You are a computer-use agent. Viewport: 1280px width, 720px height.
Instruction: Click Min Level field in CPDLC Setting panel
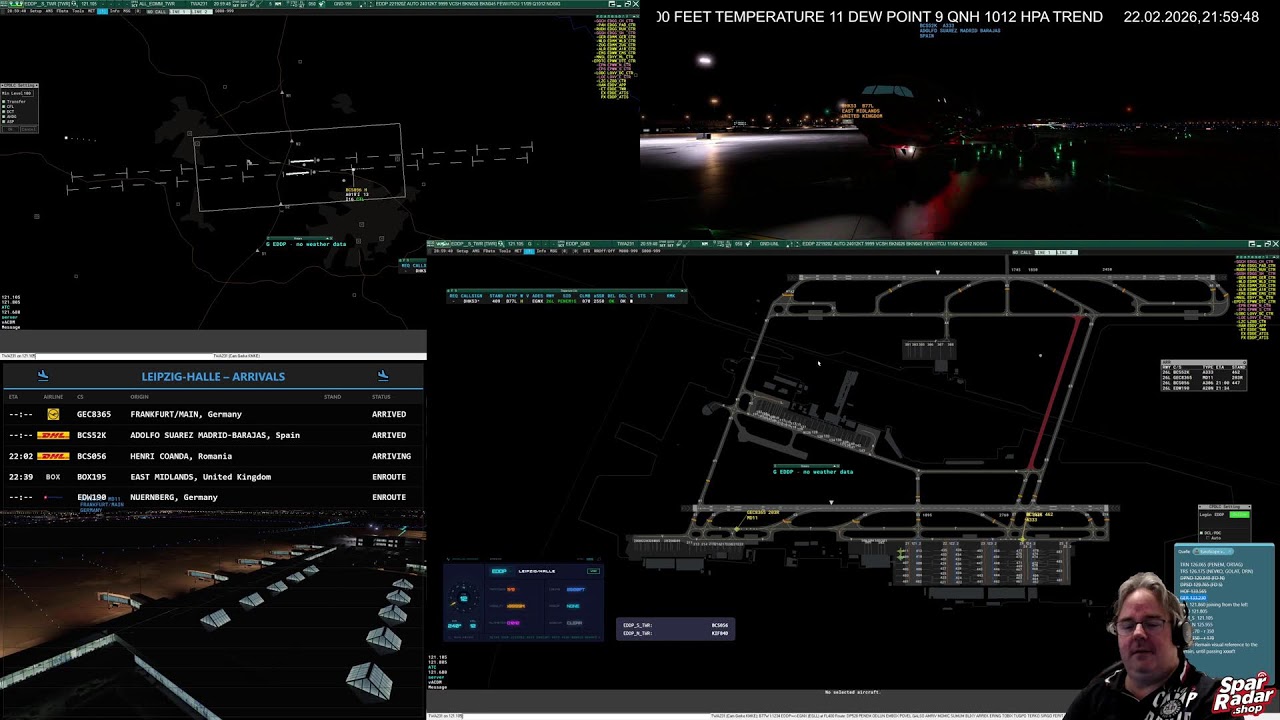(x=28, y=93)
